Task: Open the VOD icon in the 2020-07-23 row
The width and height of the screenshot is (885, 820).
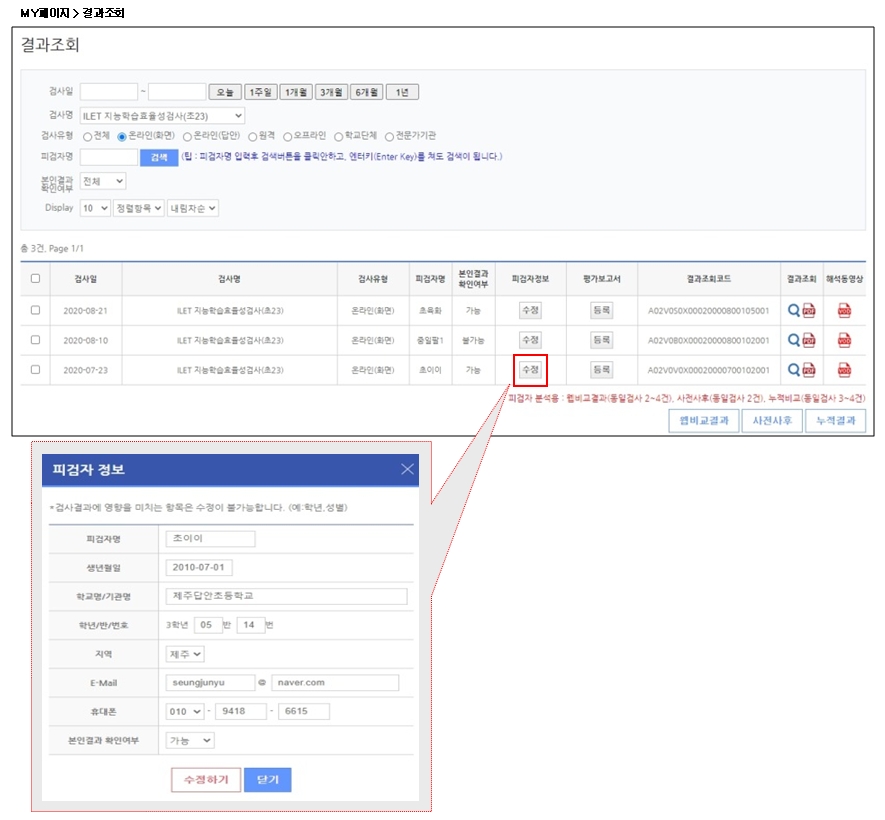Action: (x=844, y=370)
